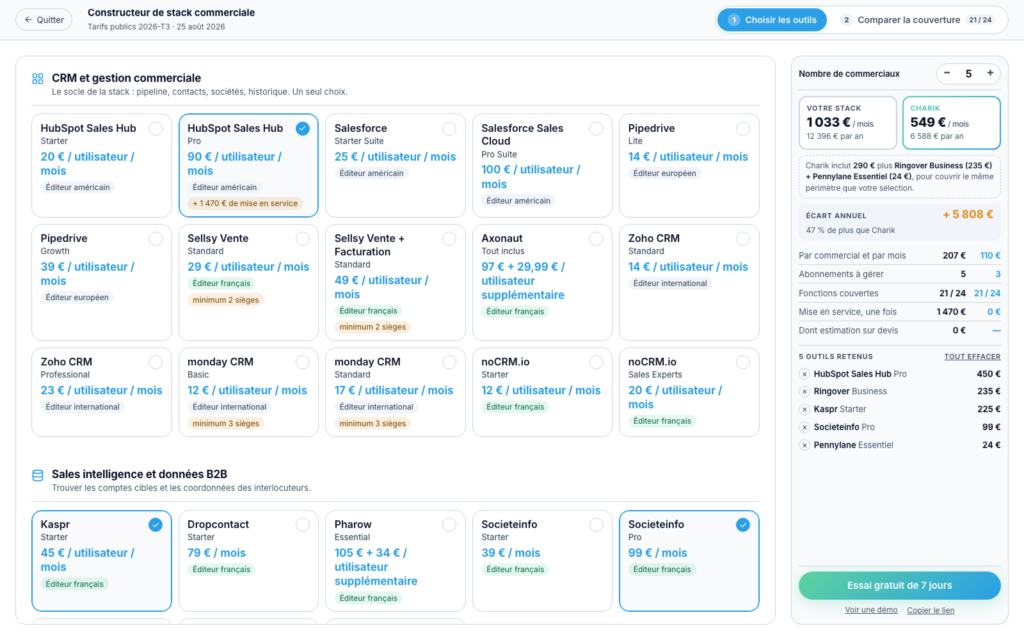The height and width of the screenshot is (640, 1024).
Task: Click the Charik price card
Action: 951,123
